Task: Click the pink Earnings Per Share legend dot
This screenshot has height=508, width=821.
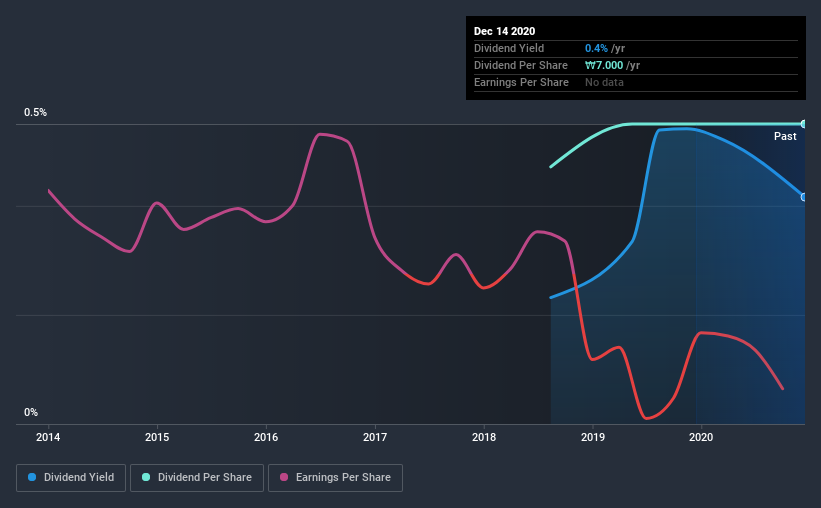Action: pos(284,477)
